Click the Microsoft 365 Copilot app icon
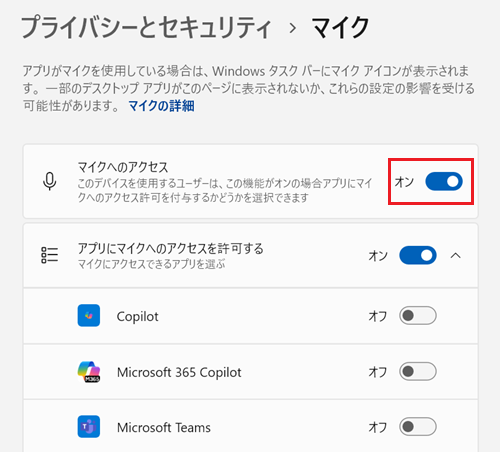Image resolution: width=500 pixels, height=452 pixels. pos(89,371)
